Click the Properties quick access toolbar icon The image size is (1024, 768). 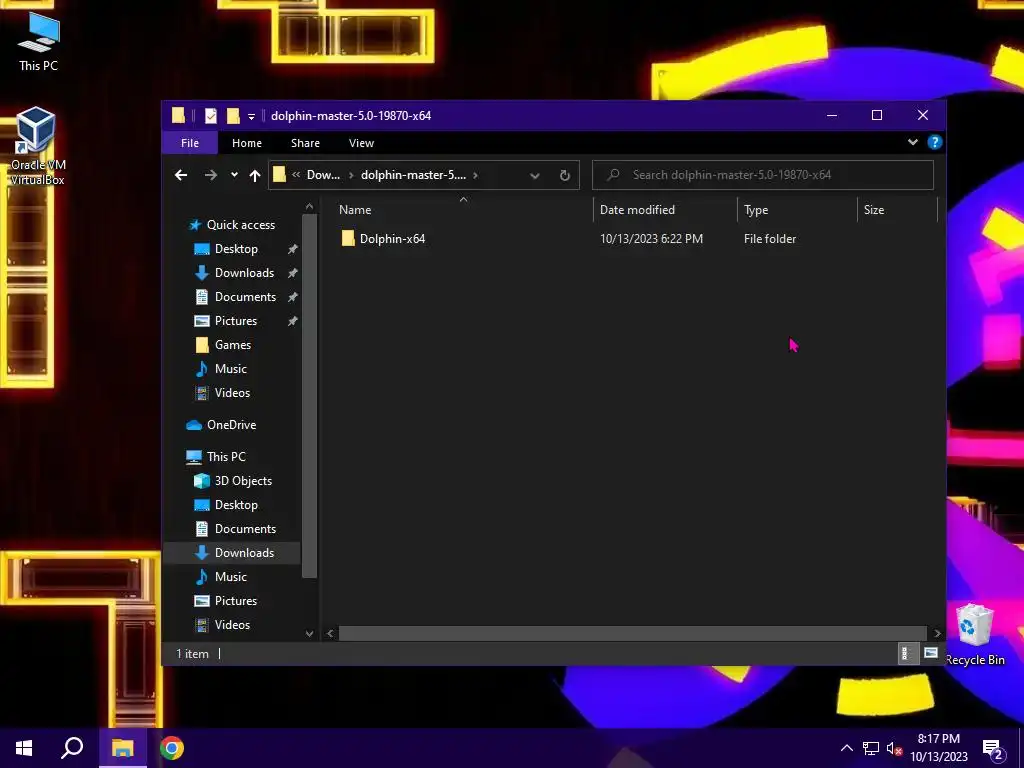click(x=210, y=116)
